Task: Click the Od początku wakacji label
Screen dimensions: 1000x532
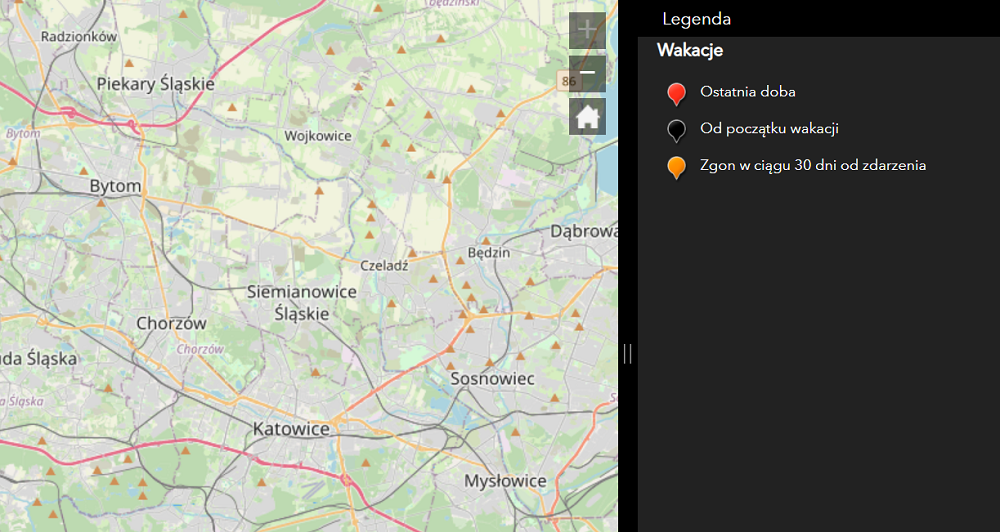Action: click(769, 128)
